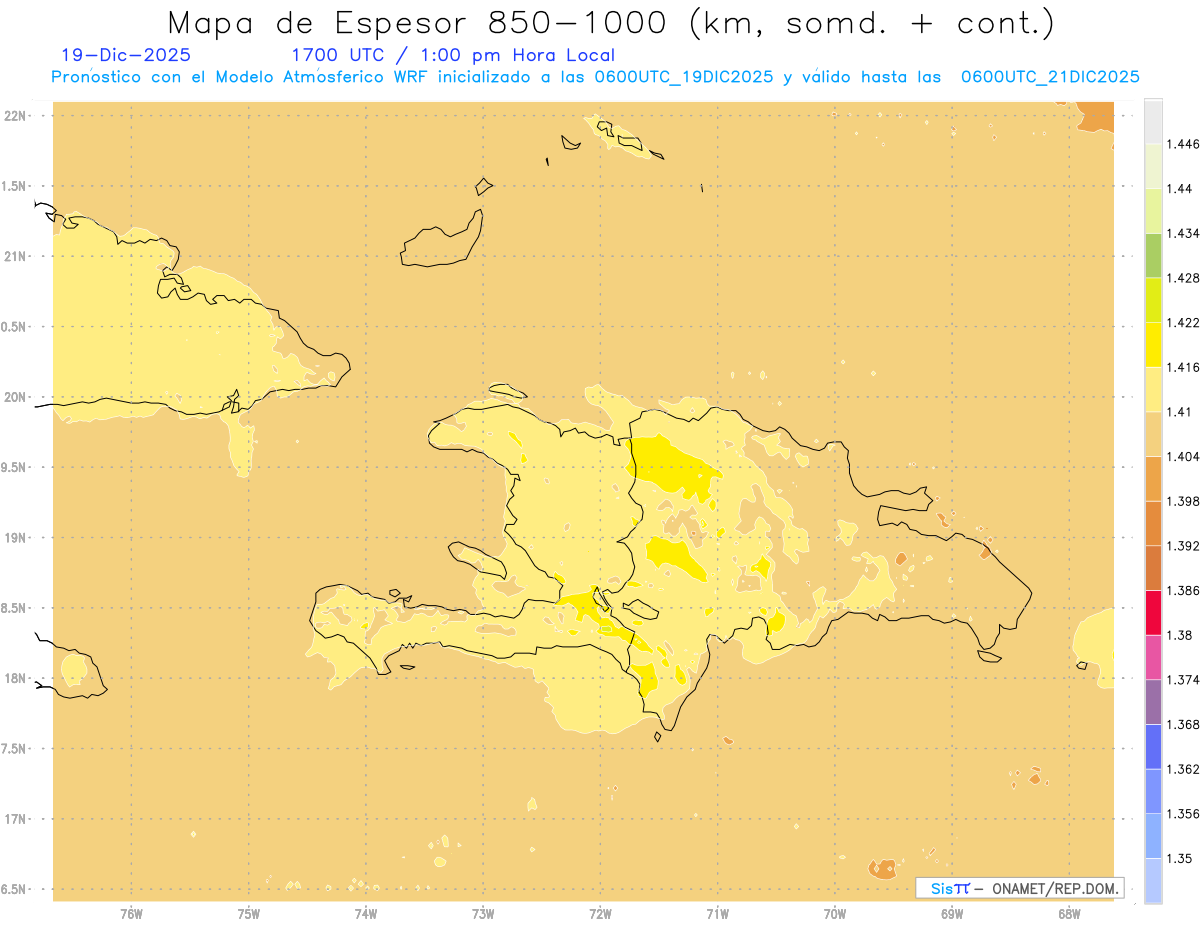Click the '1.368' colorbar value
The height and width of the screenshot is (927, 1200).
[1183, 724]
